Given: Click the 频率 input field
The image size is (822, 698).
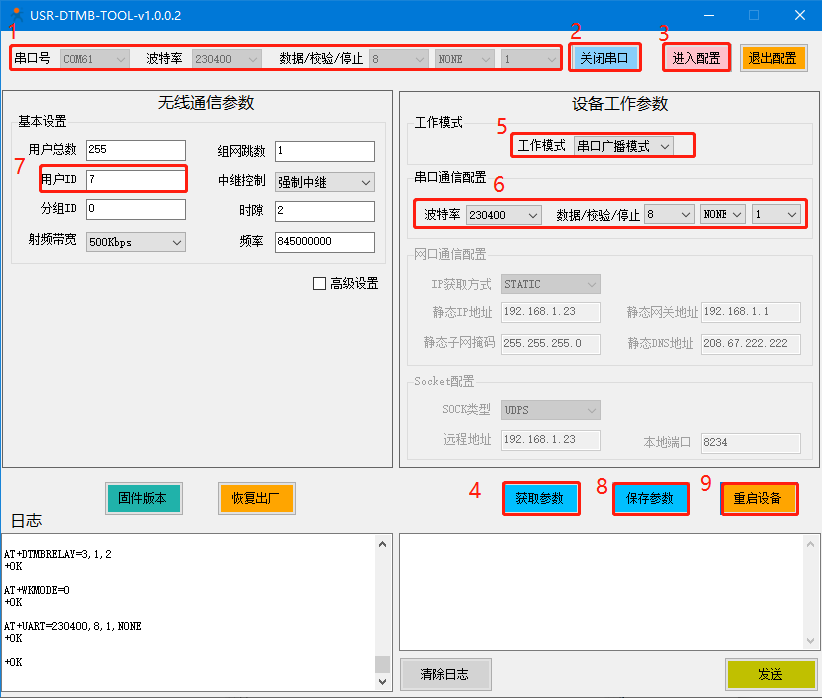Looking at the screenshot, I should point(324,242).
